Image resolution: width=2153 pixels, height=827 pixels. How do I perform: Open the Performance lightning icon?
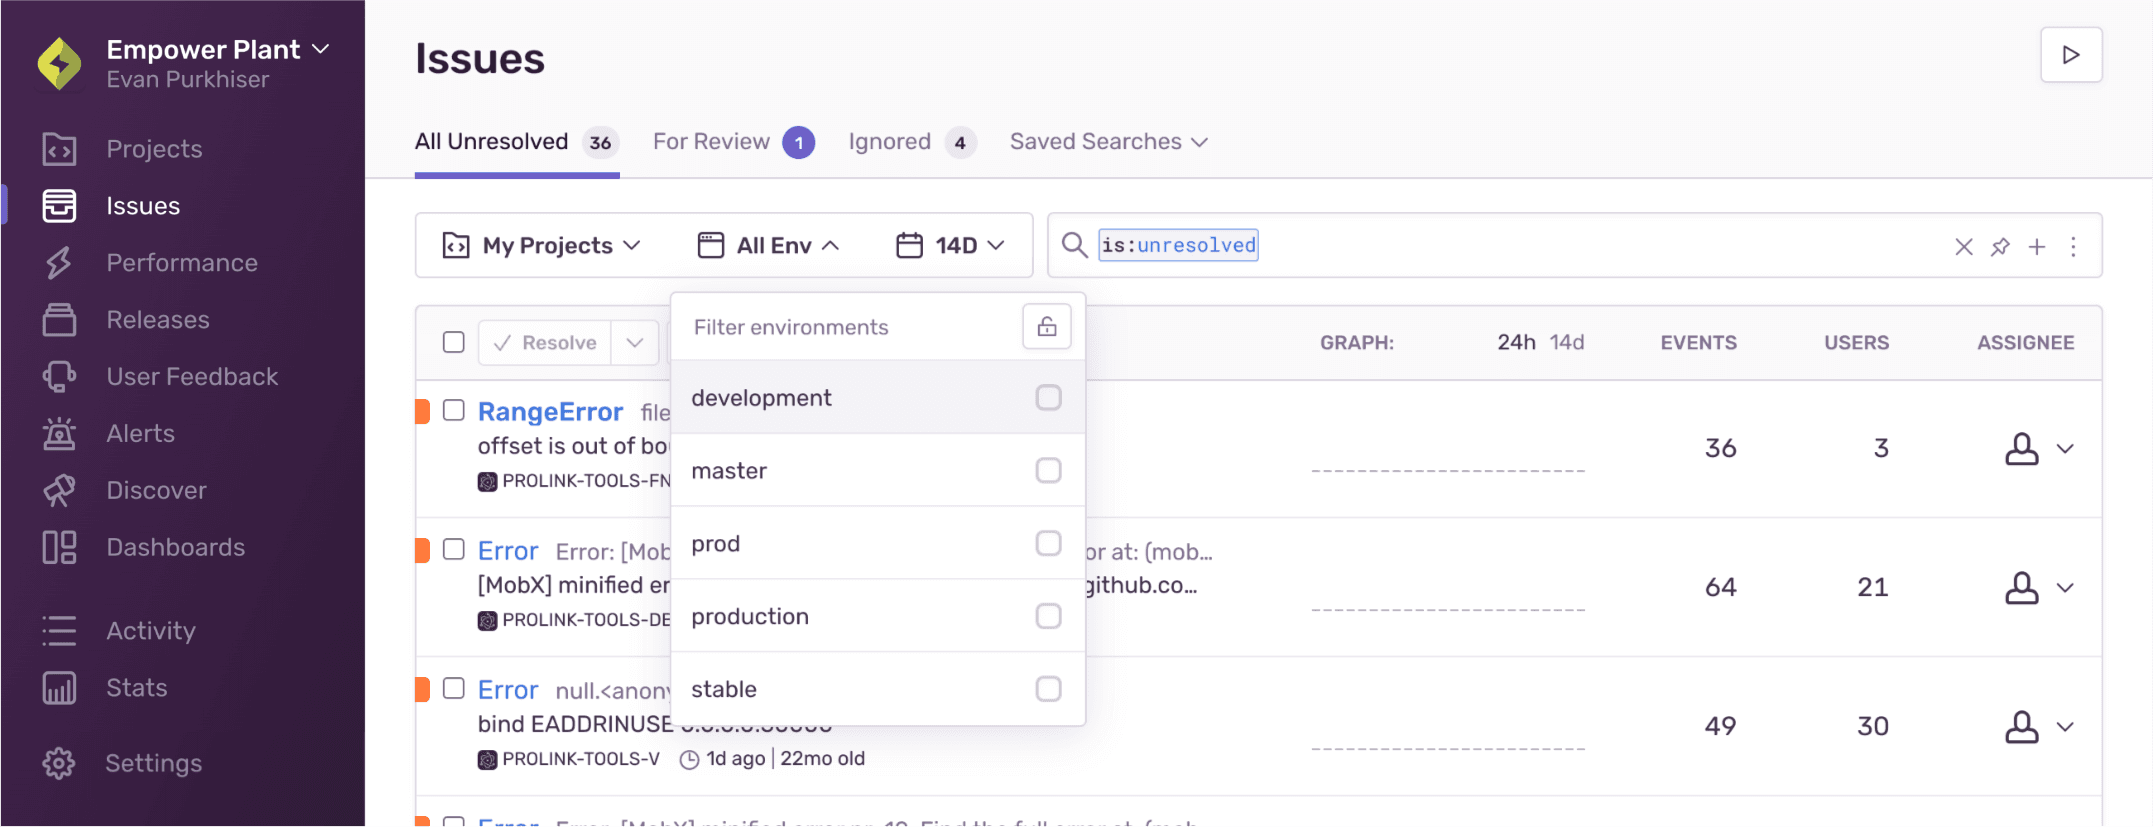[59, 263]
